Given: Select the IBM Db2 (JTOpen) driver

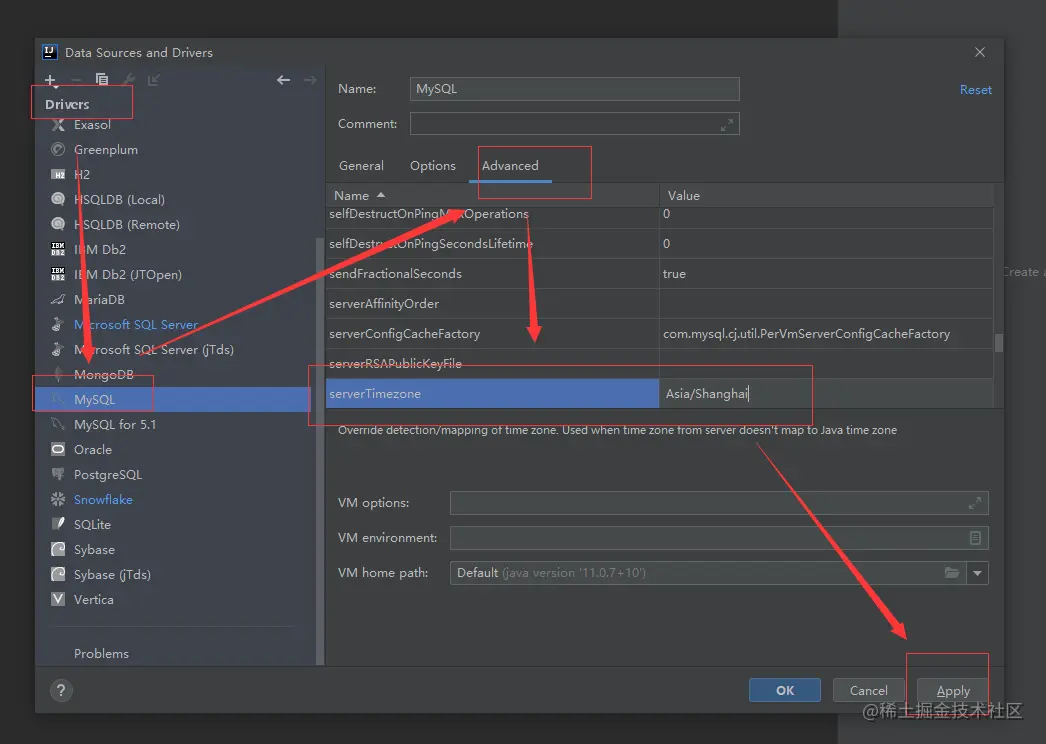Looking at the screenshot, I should [x=127, y=274].
